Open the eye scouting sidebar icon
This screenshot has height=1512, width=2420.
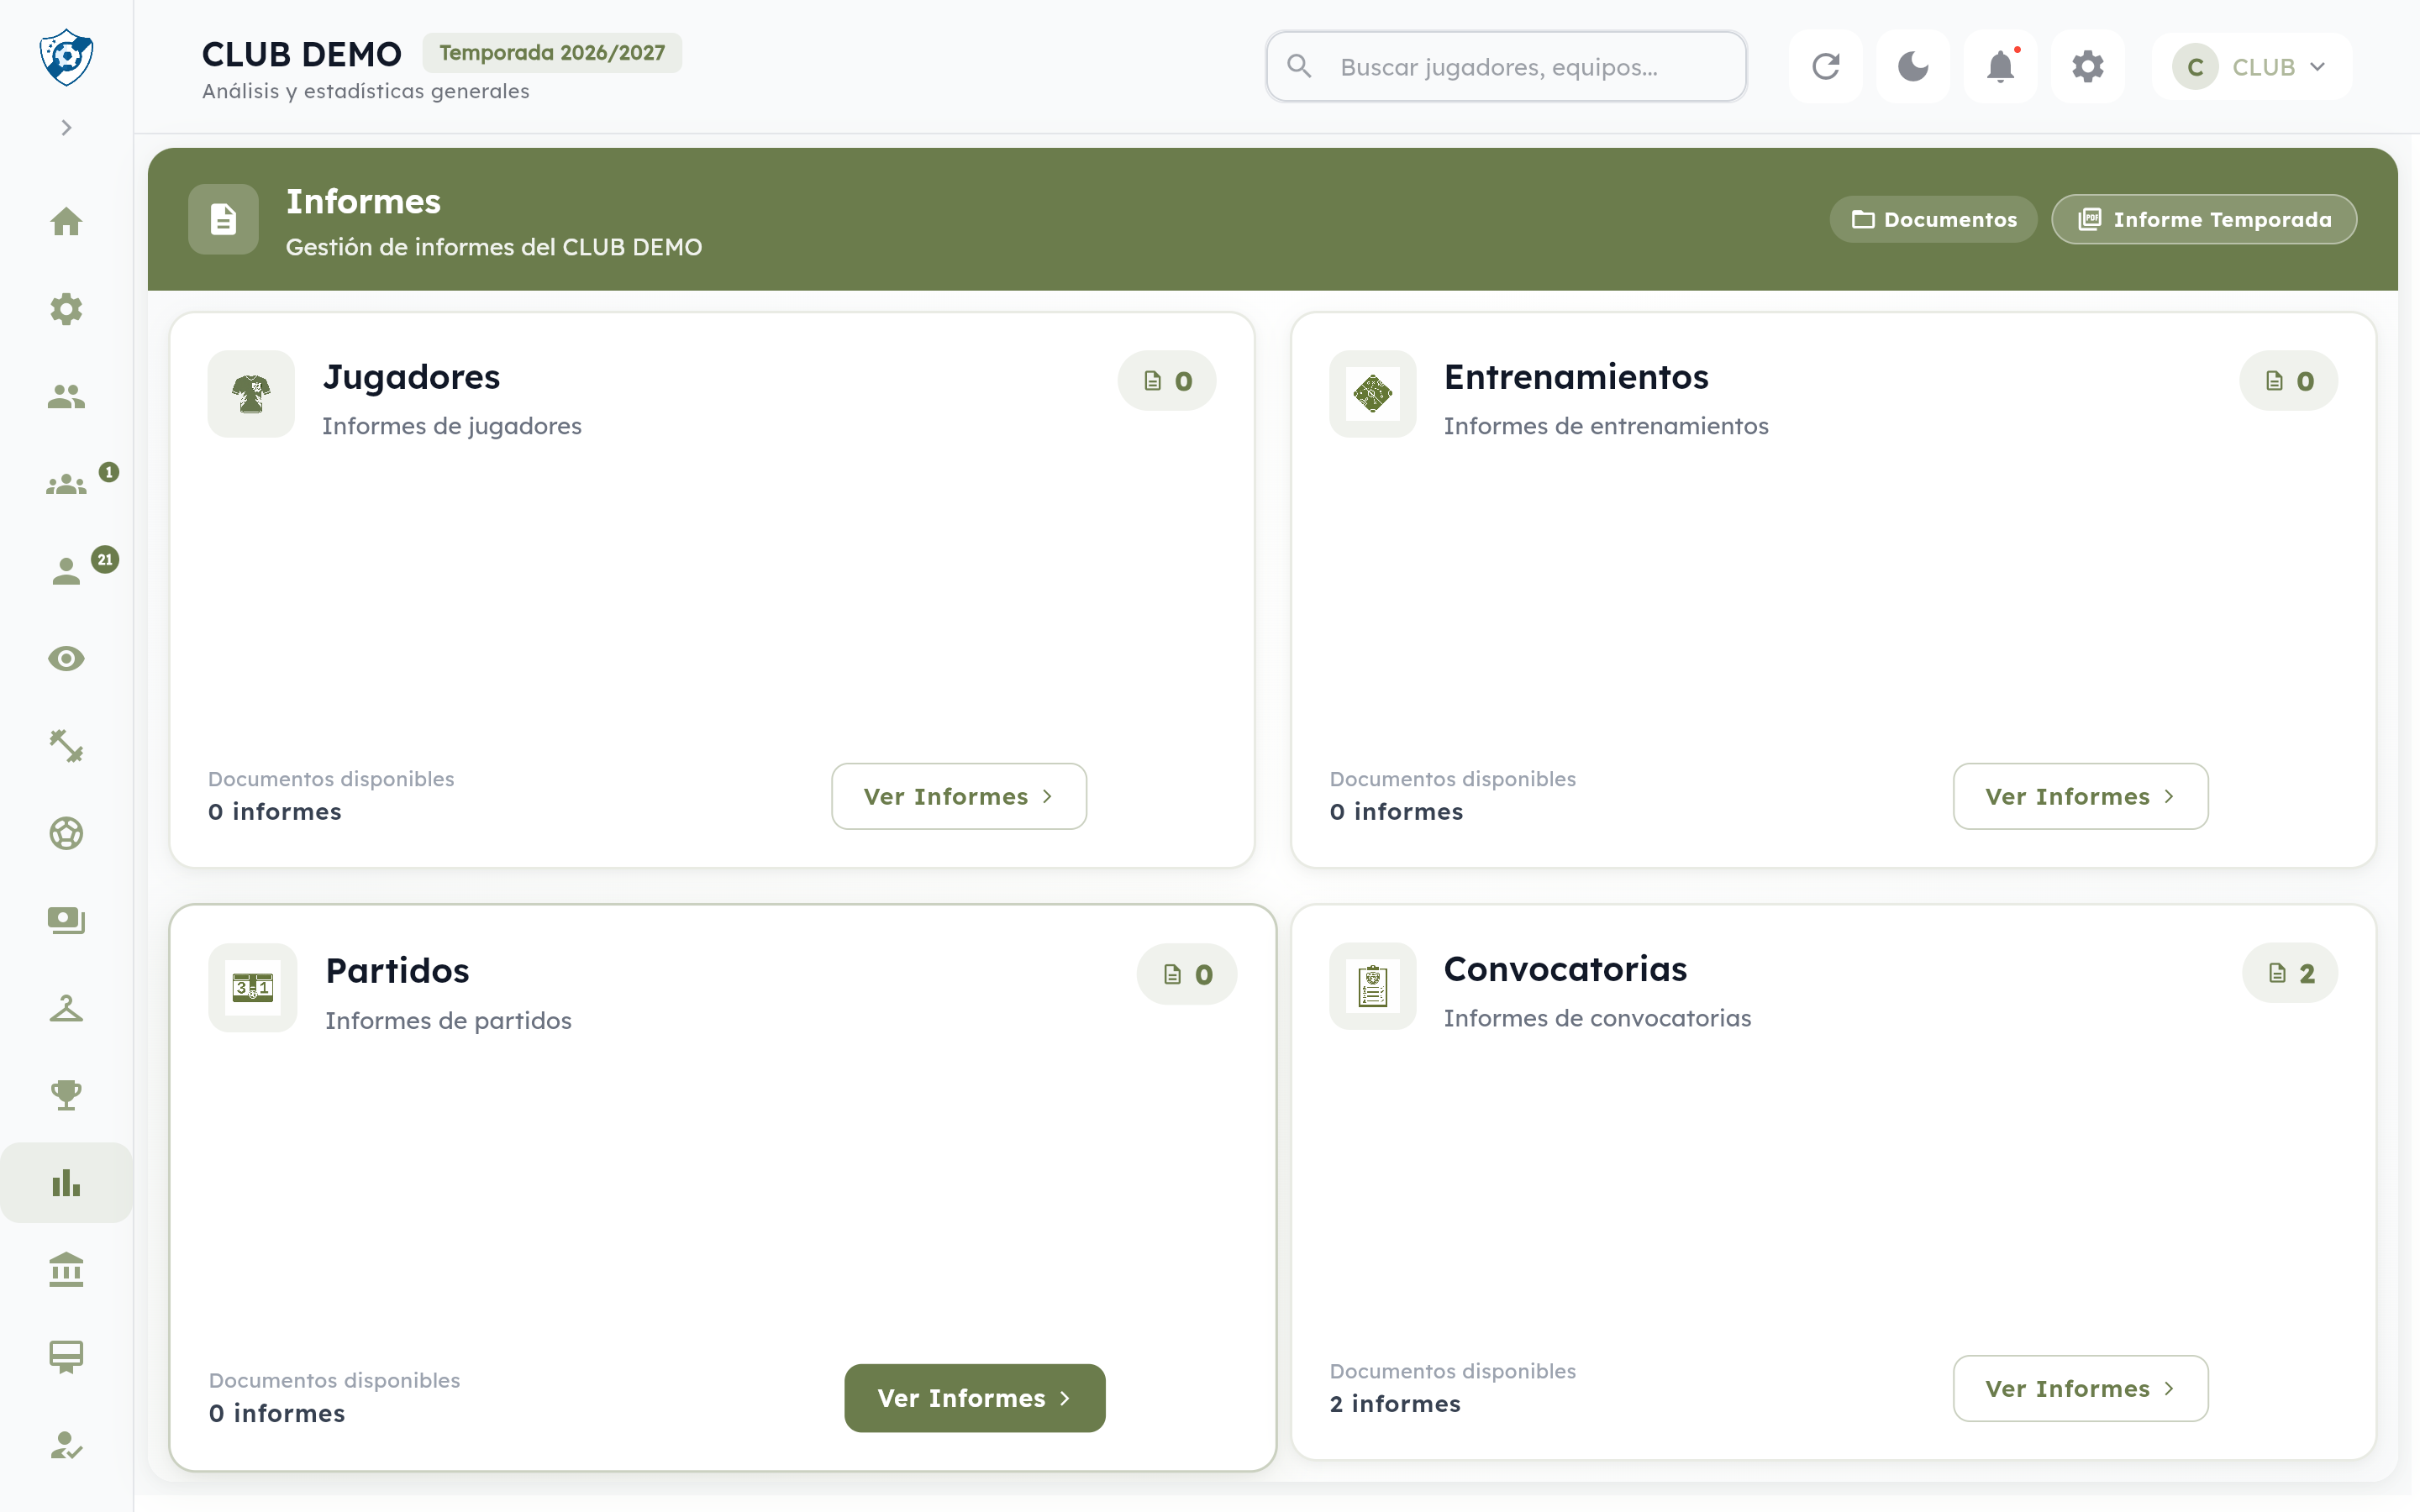66,659
